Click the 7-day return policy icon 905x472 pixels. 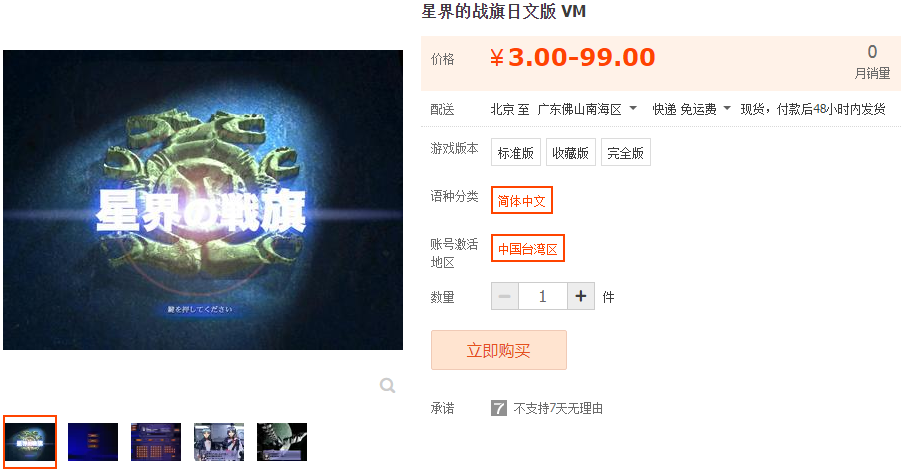(499, 409)
